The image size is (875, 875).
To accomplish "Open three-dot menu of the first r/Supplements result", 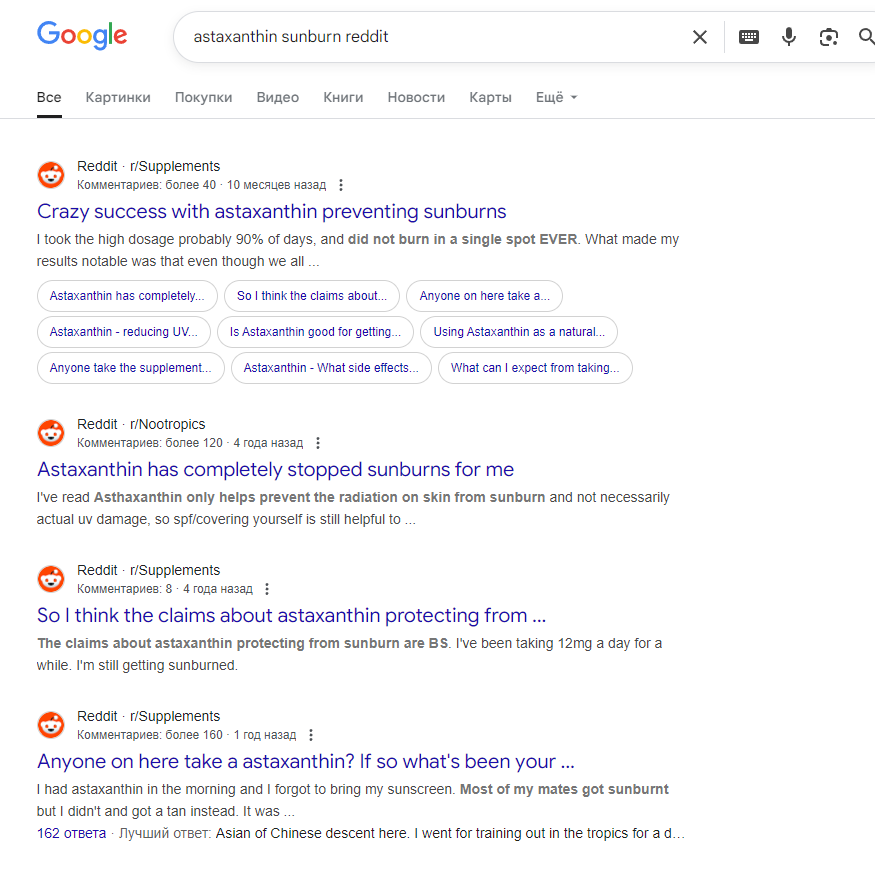I will click(341, 185).
